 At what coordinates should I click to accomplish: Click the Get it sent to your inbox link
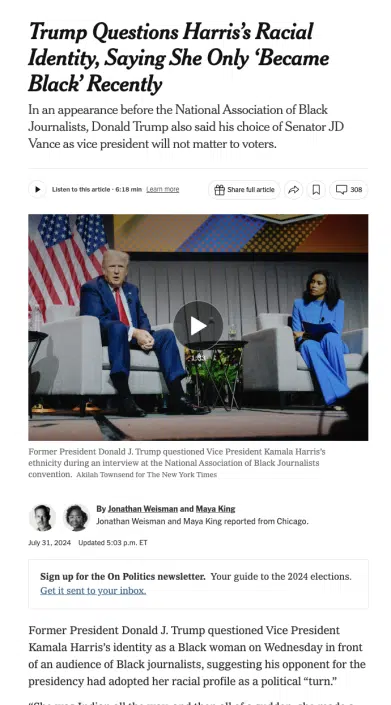(x=93, y=590)
